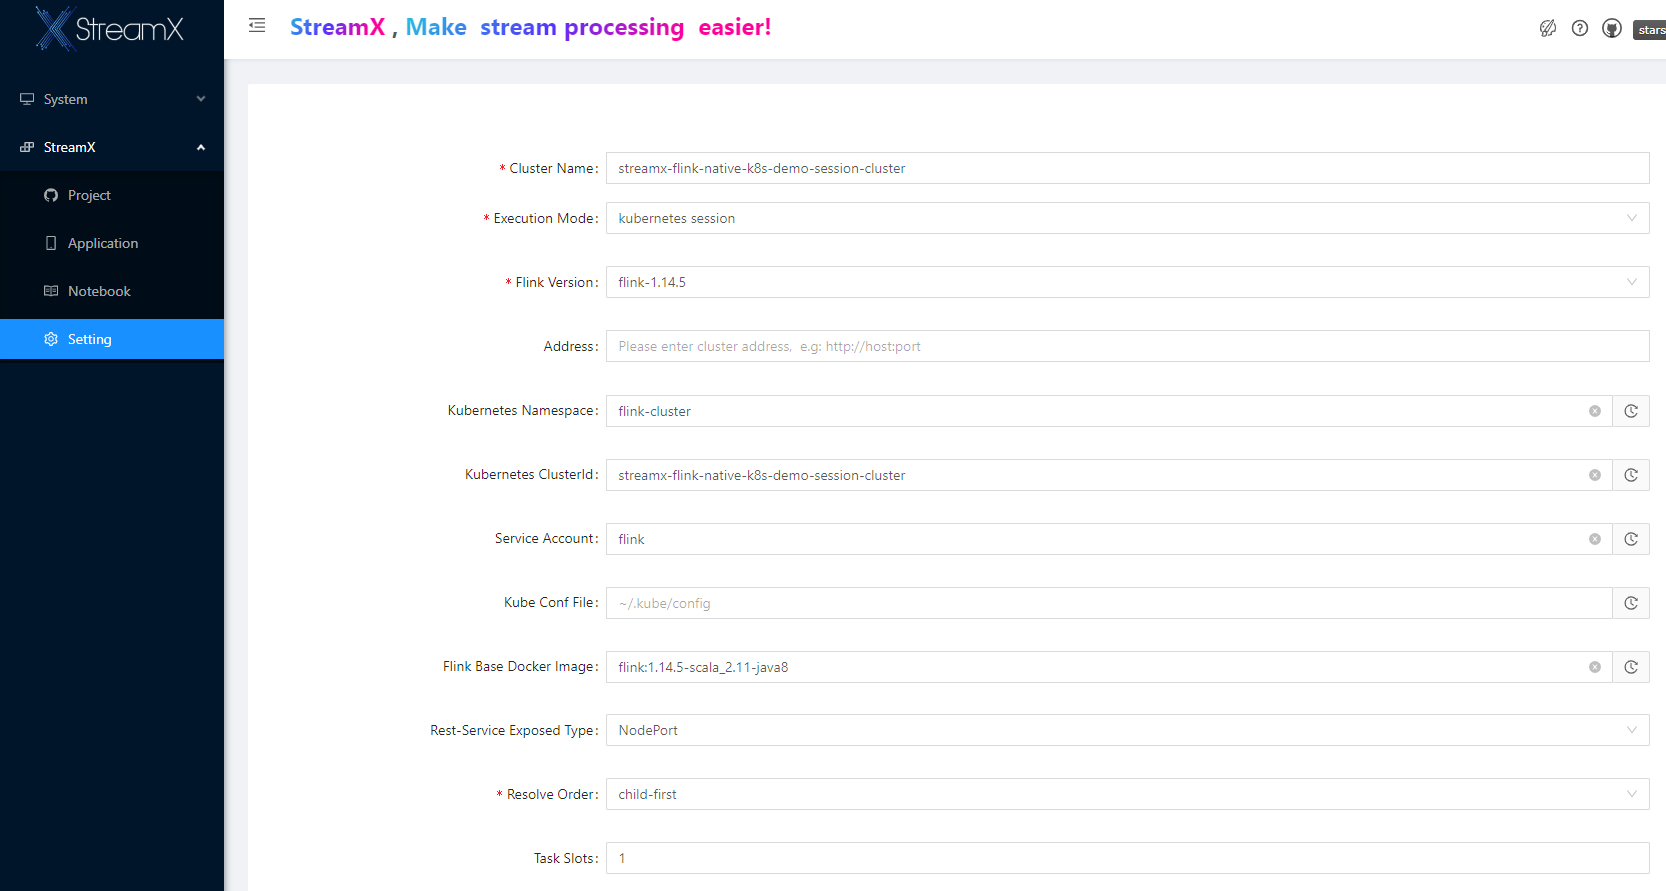
Task: Click the Flink Version dropdown arrow
Action: [1632, 282]
